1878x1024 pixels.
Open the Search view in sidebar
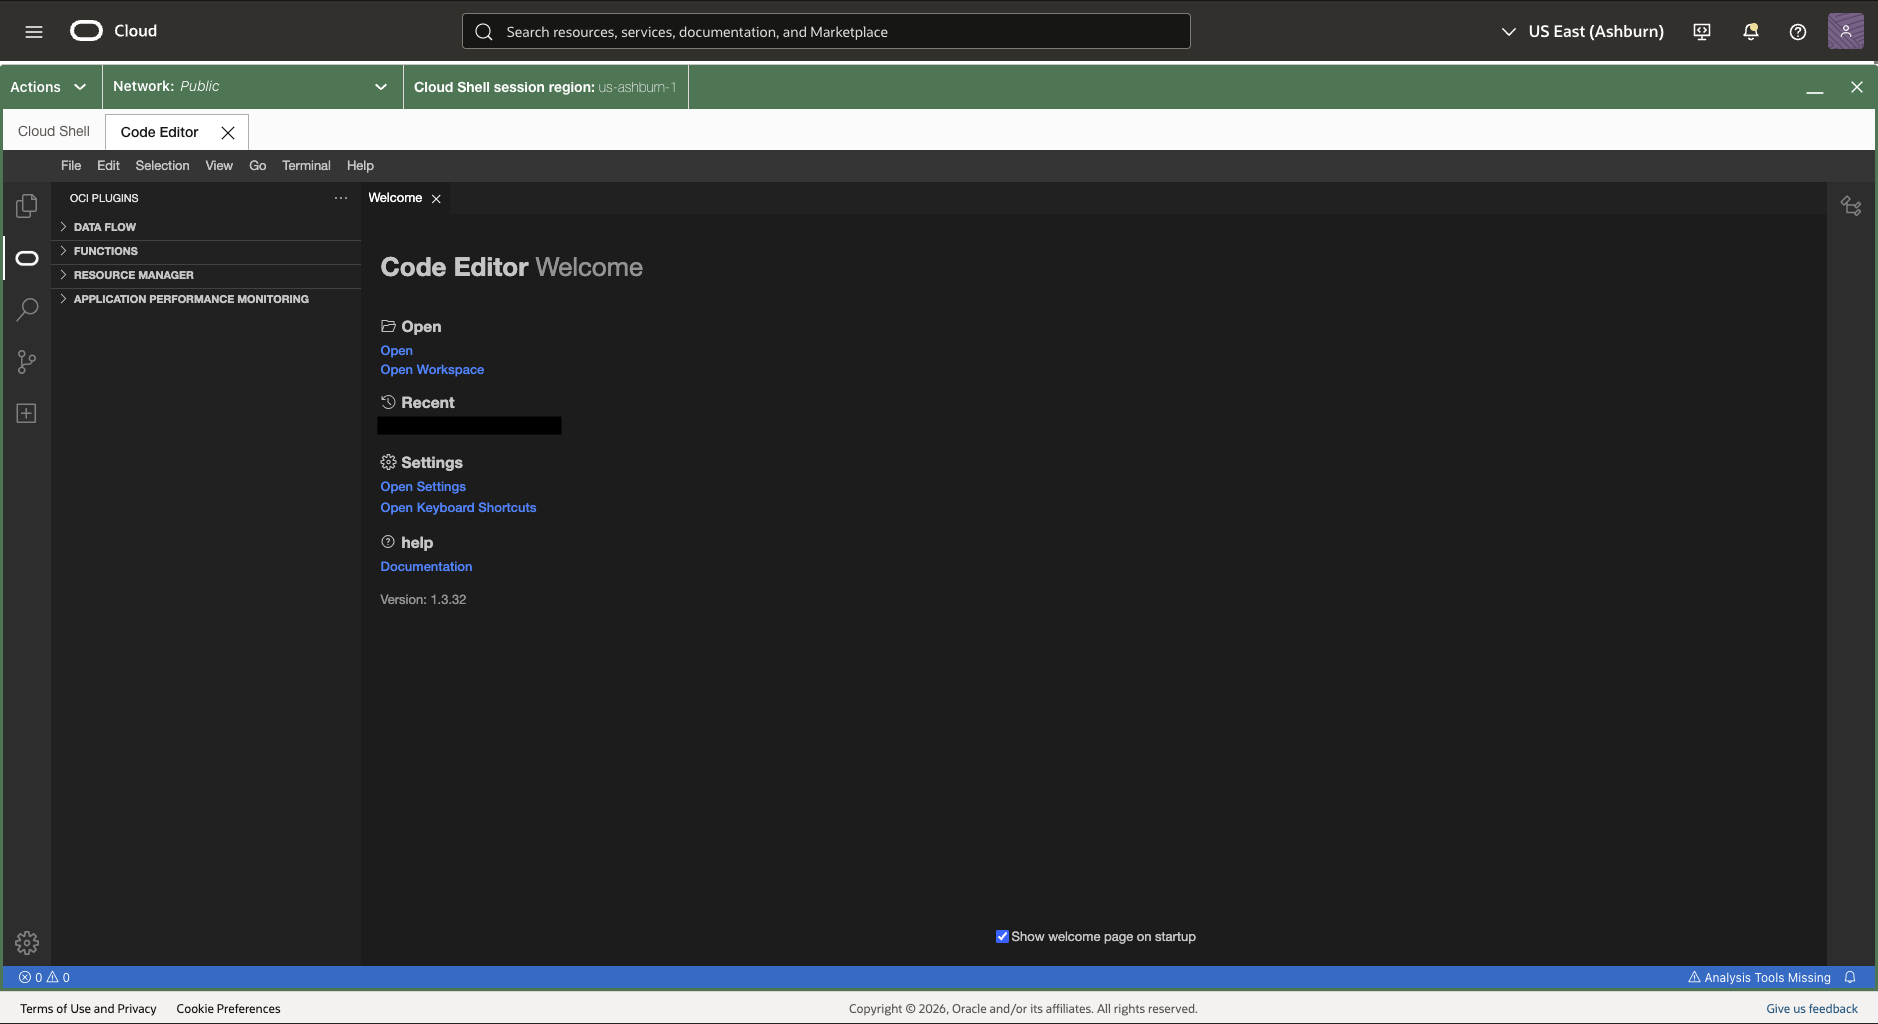[27, 310]
